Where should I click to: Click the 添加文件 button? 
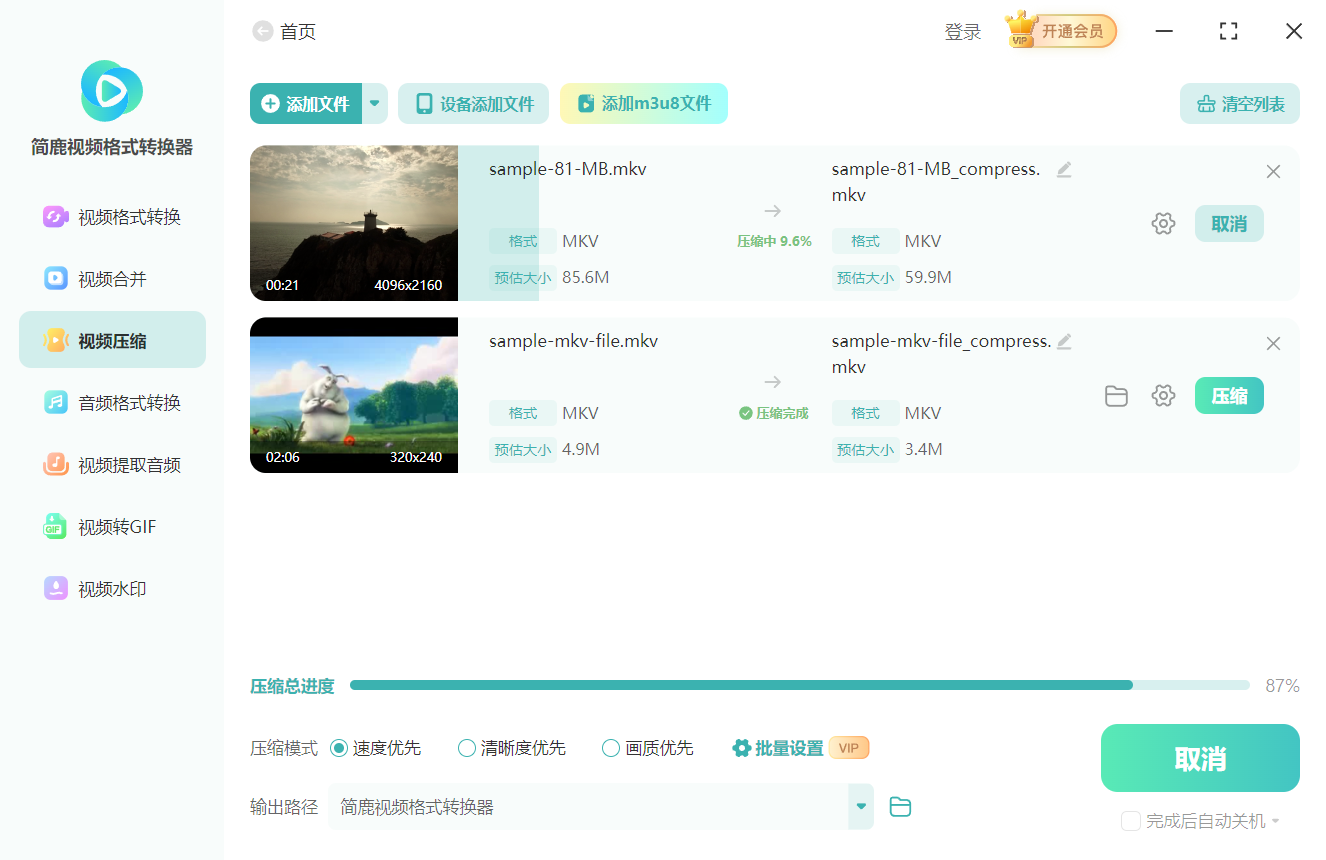coord(306,104)
